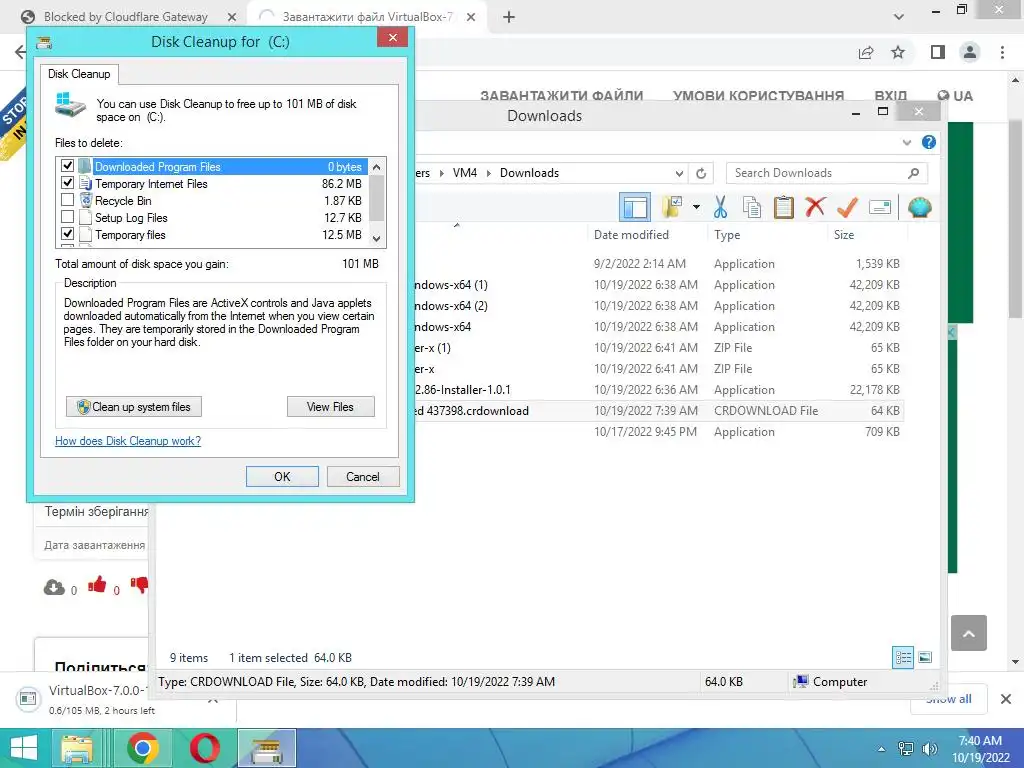Open УМОВИ КОРИСТУВАННЯ menu on website
The width and height of the screenshot is (1024, 768).
click(x=758, y=96)
